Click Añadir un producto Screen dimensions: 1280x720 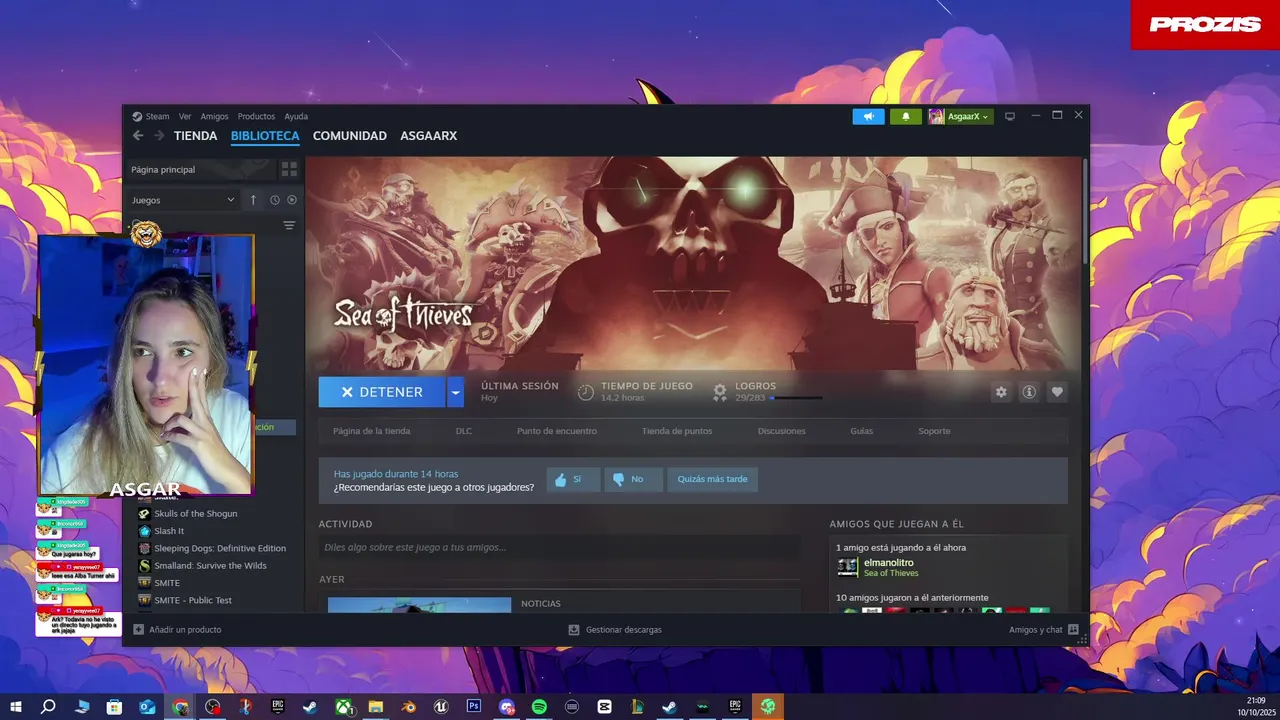[177, 630]
